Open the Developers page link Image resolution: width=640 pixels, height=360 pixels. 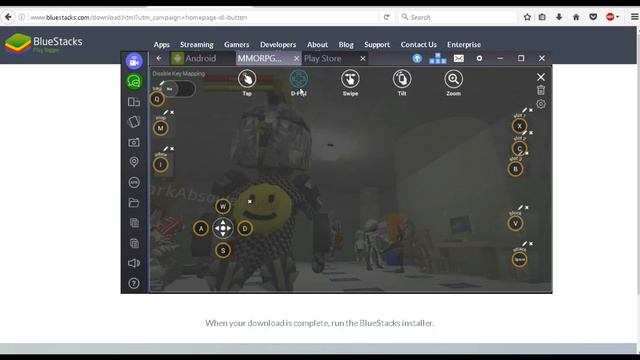click(x=278, y=44)
